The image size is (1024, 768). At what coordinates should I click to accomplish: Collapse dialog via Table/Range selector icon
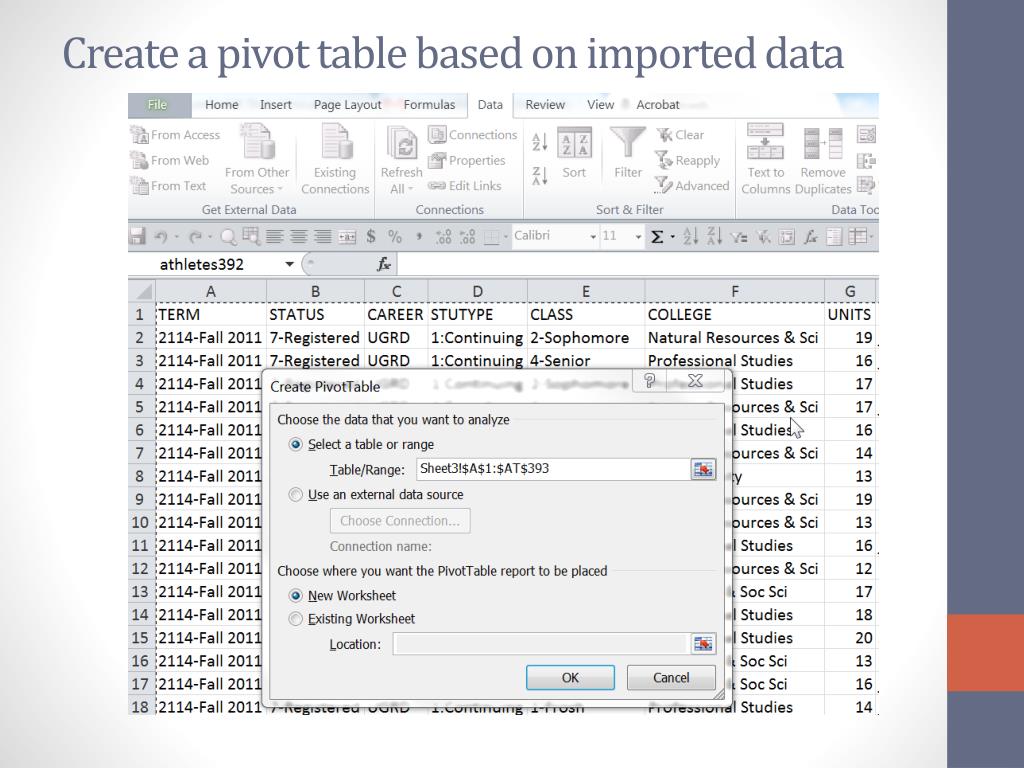[703, 470]
